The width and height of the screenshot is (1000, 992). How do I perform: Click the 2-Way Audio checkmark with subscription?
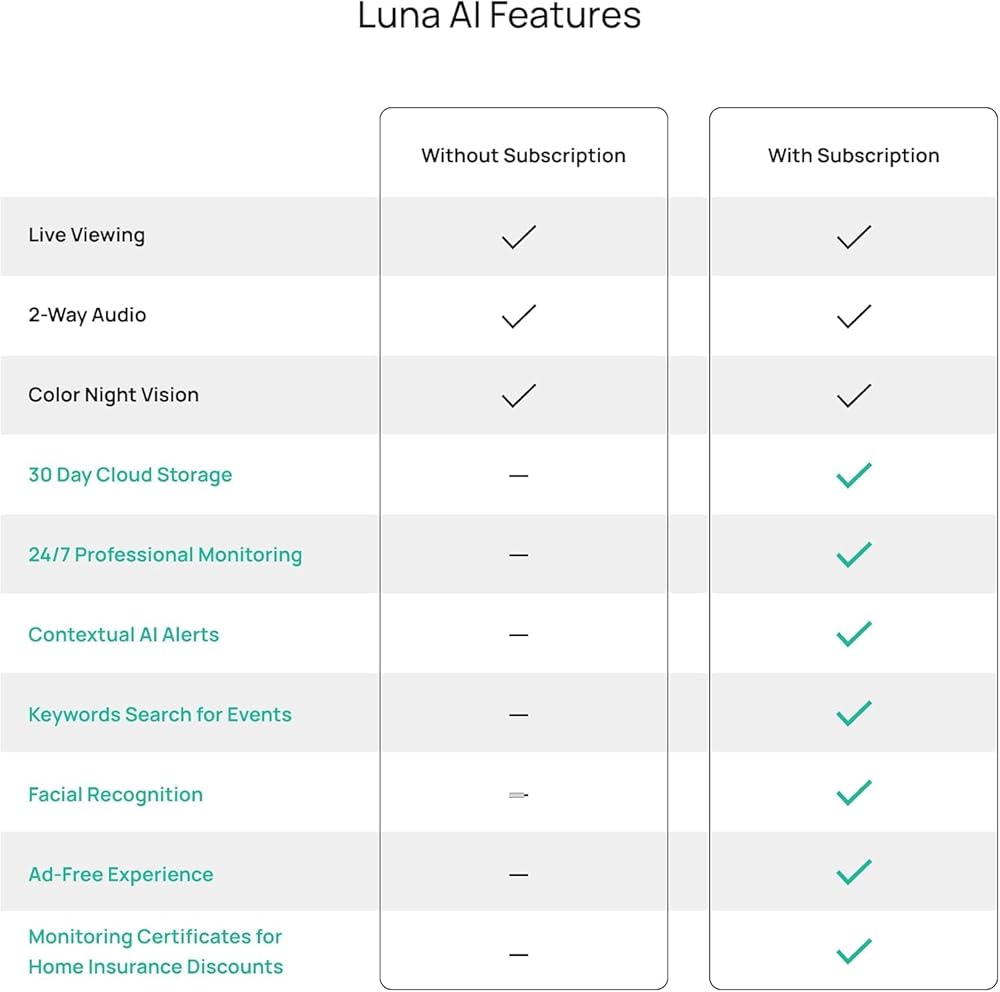pos(853,316)
